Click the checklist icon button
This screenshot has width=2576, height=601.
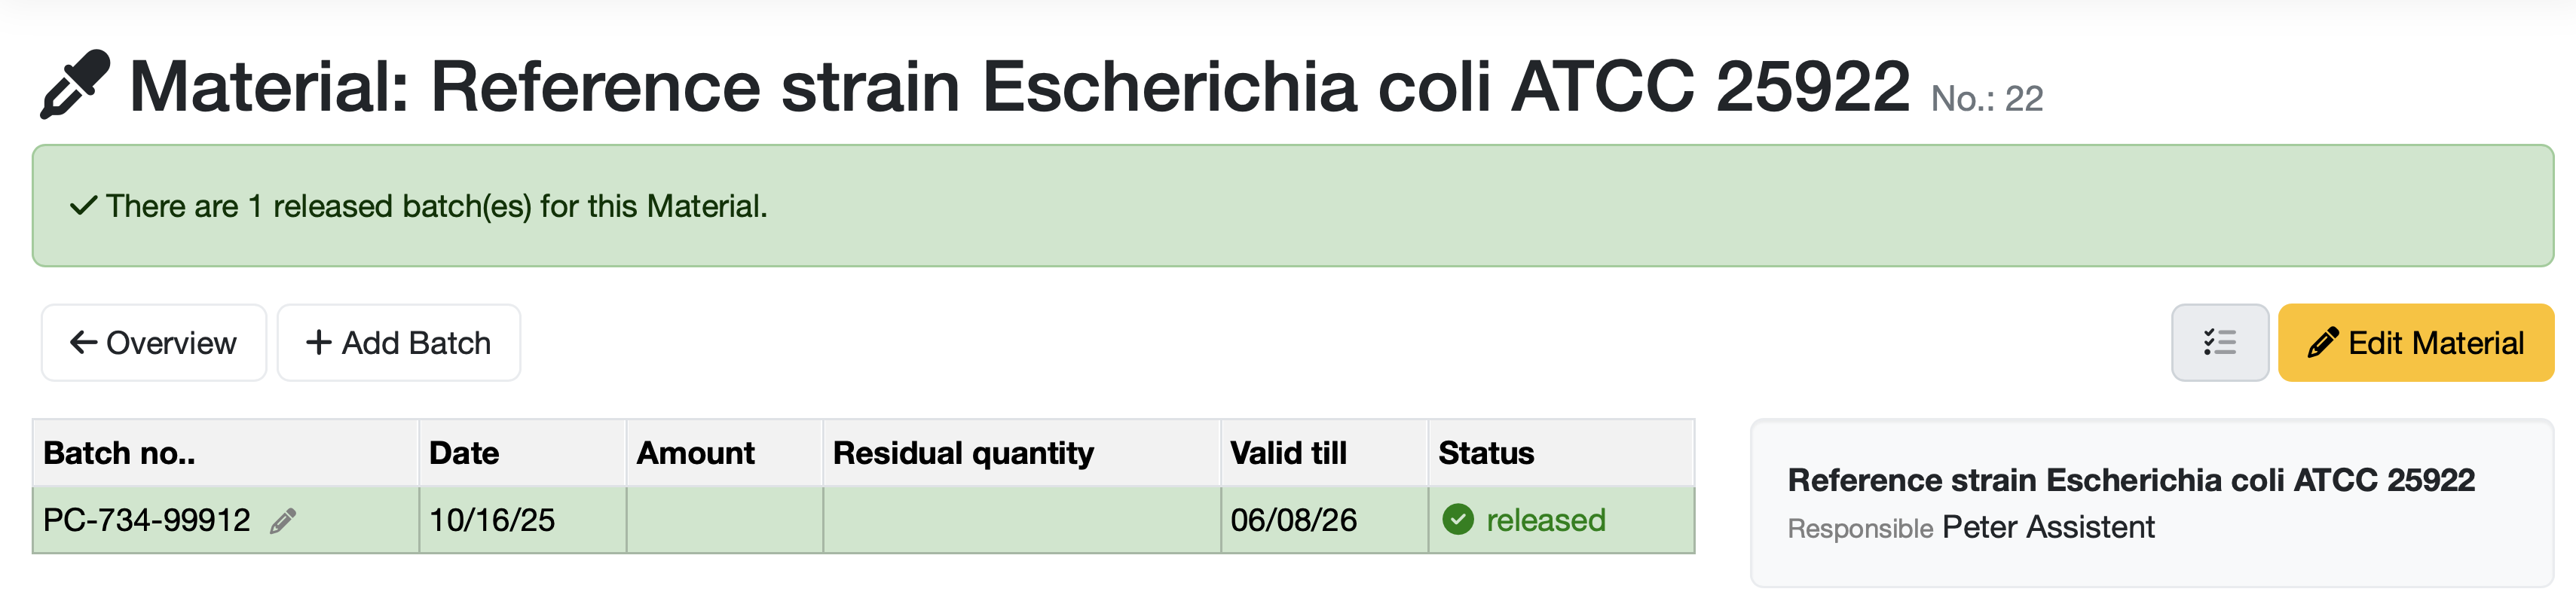click(2219, 343)
